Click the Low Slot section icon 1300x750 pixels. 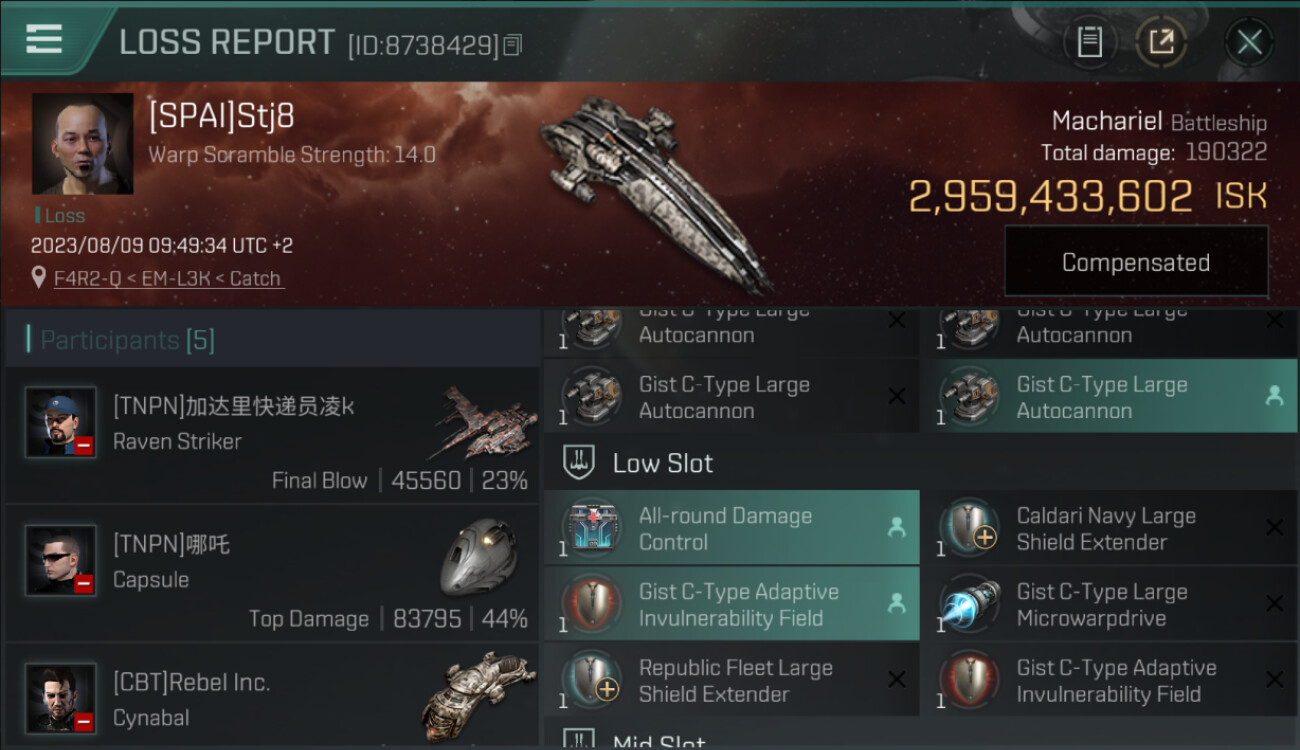pos(580,462)
